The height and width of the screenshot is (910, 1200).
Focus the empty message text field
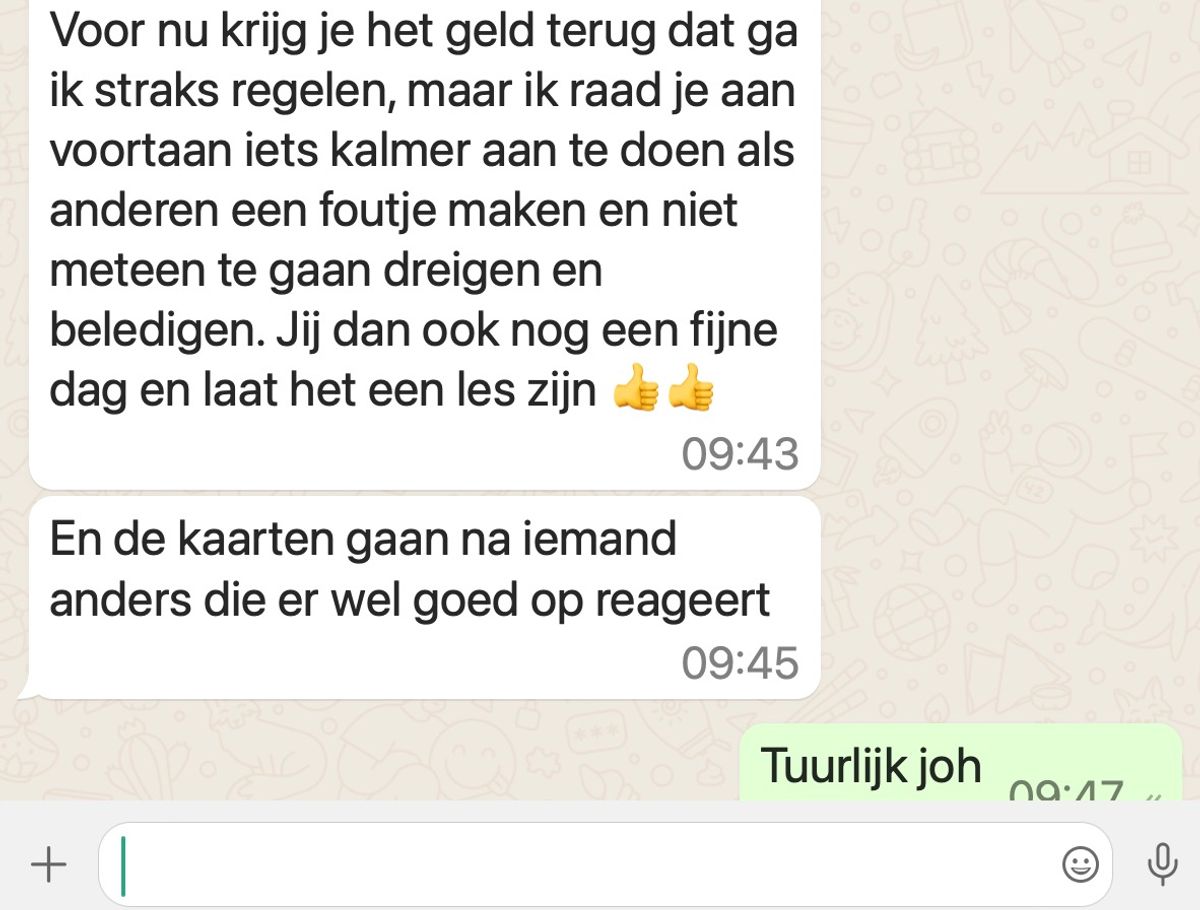[605, 865]
